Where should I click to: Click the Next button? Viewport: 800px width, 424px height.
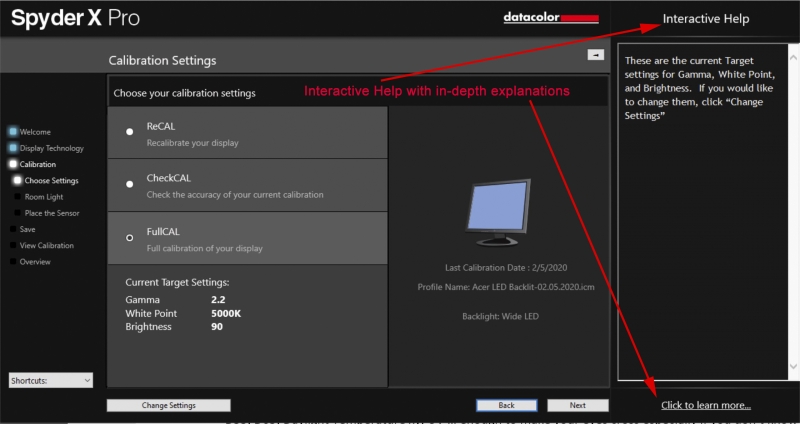578,405
